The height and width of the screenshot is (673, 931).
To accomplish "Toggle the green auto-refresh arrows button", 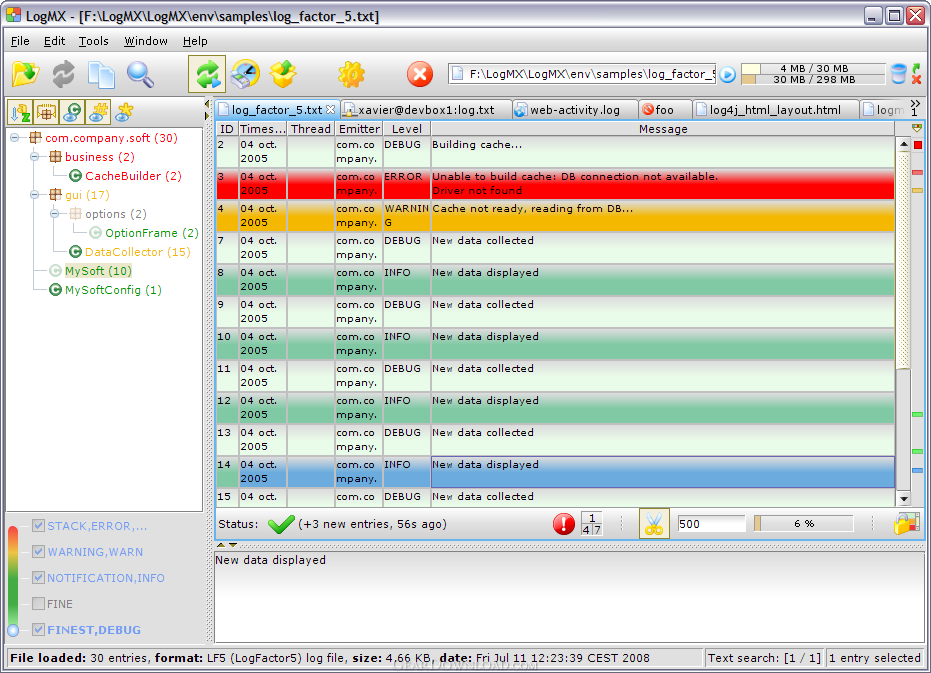I will (207, 74).
